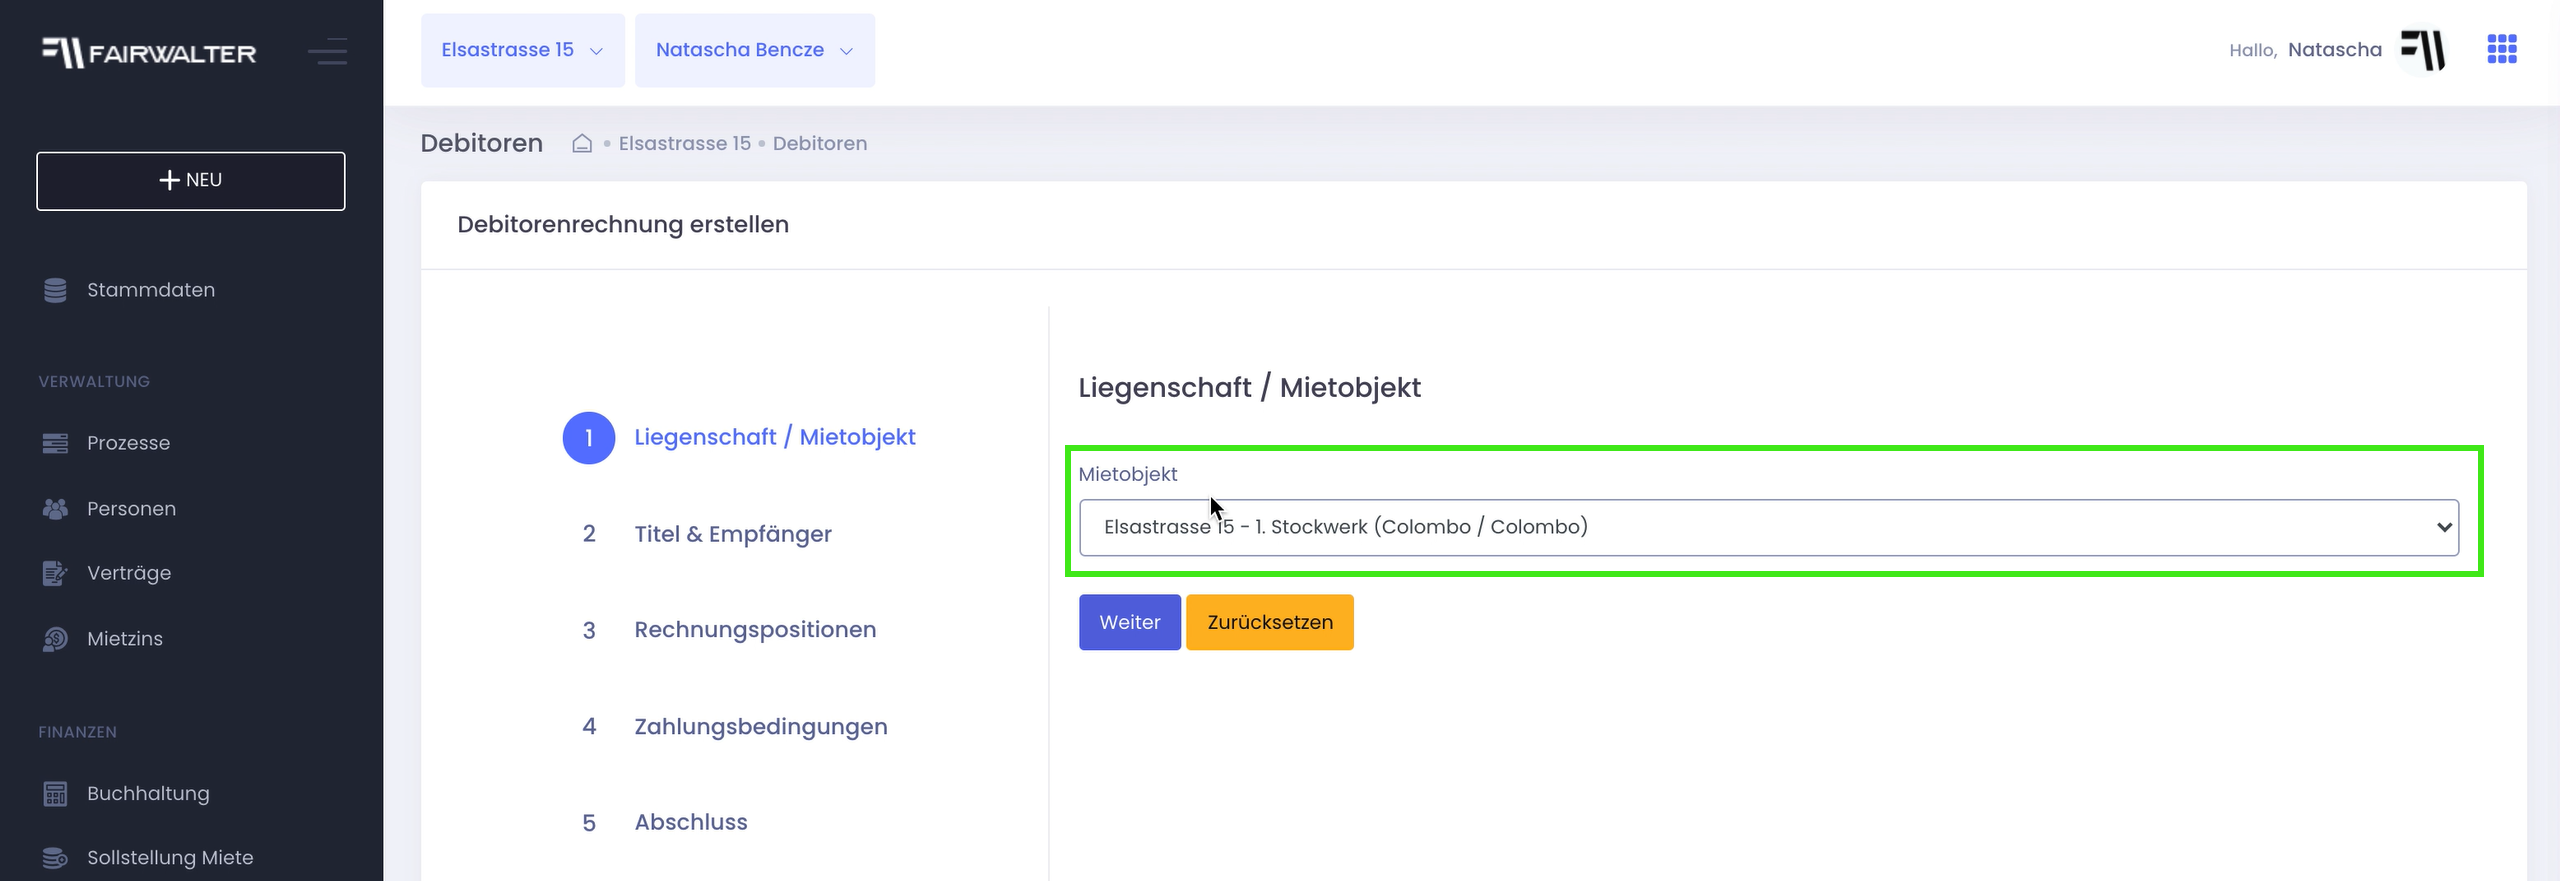Click the Fairwalter logo in sidebar

point(149,52)
